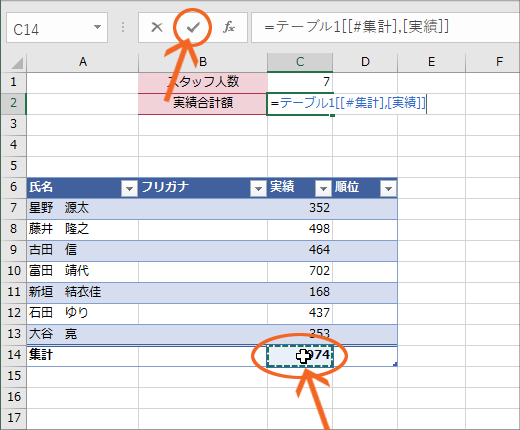Click the value 702
520x430 pixels.
tap(319, 271)
